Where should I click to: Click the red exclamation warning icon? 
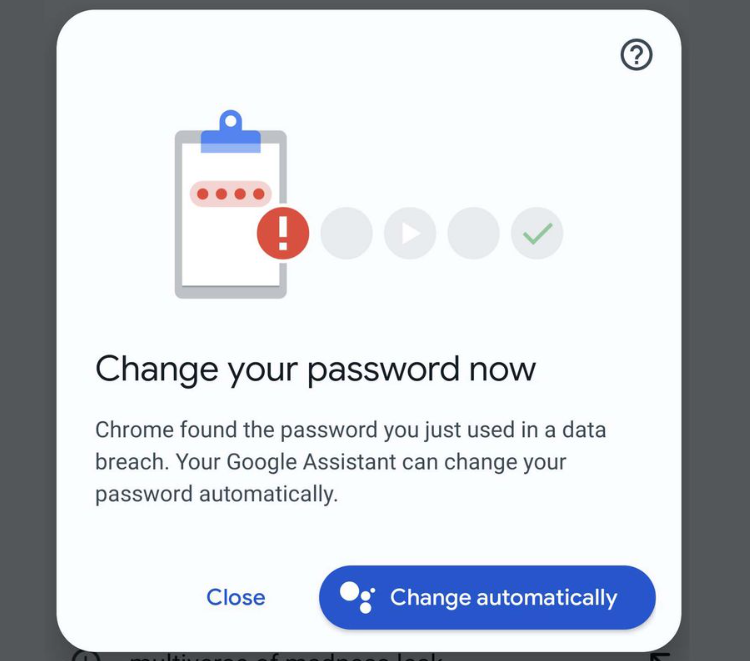tap(283, 234)
